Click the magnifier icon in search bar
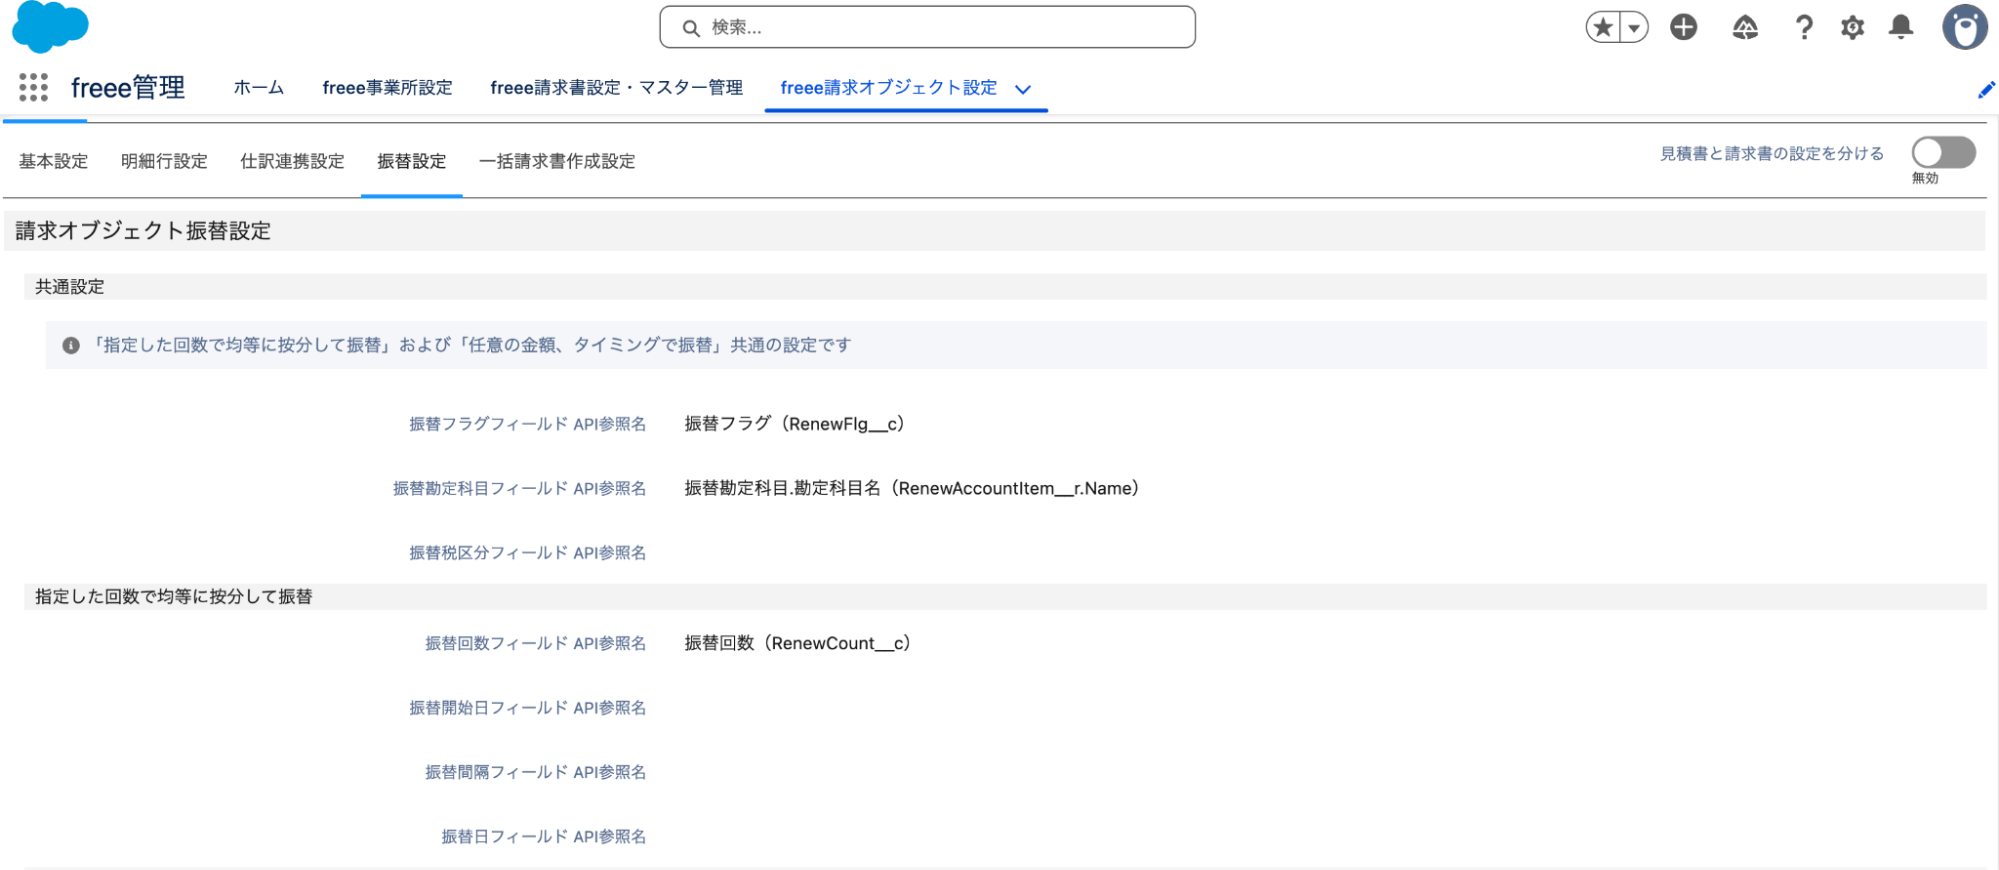The width and height of the screenshot is (1999, 870). pos(691,28)
